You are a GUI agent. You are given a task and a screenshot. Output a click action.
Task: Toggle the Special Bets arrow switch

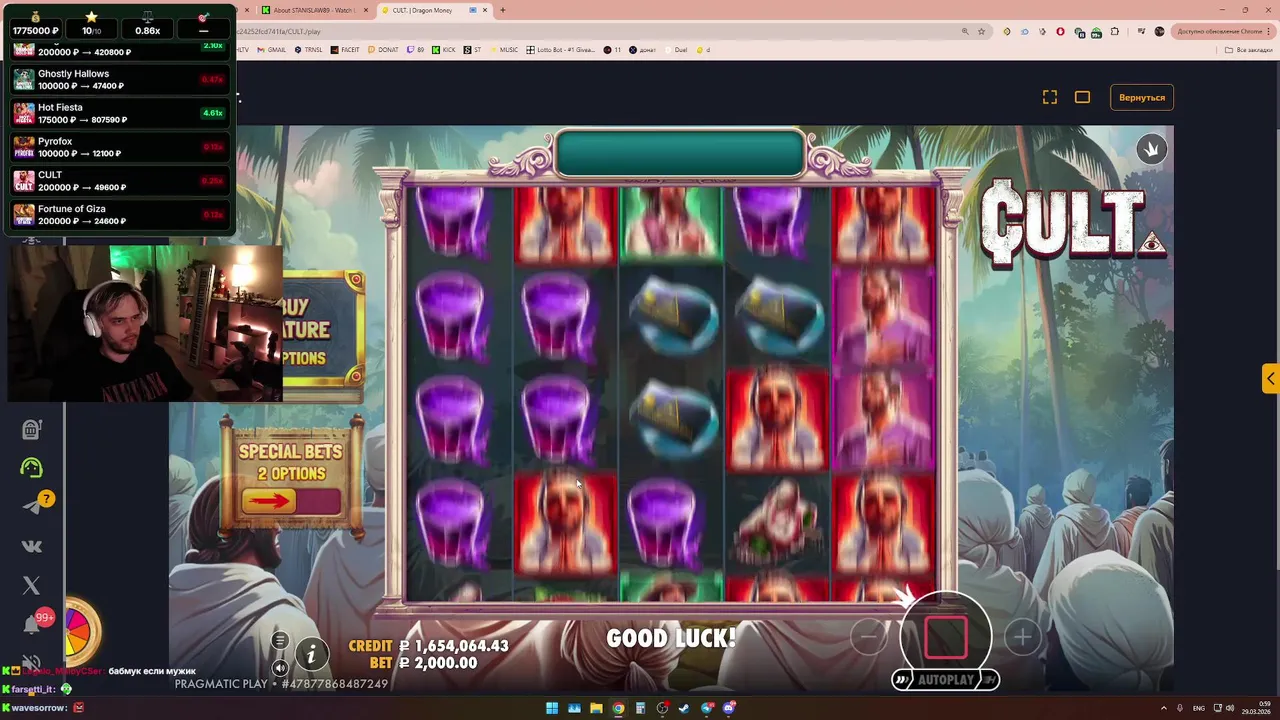(x=290, y=500)
